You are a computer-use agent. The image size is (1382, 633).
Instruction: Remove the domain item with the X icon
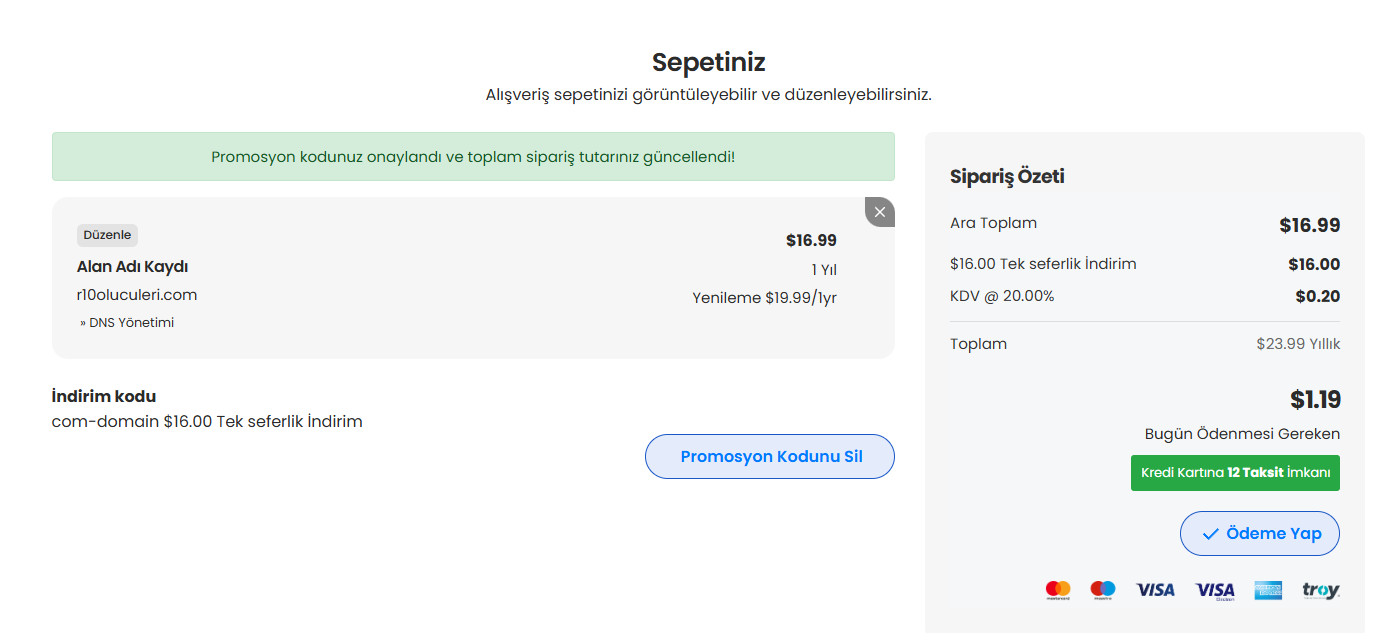pos(880,212)
